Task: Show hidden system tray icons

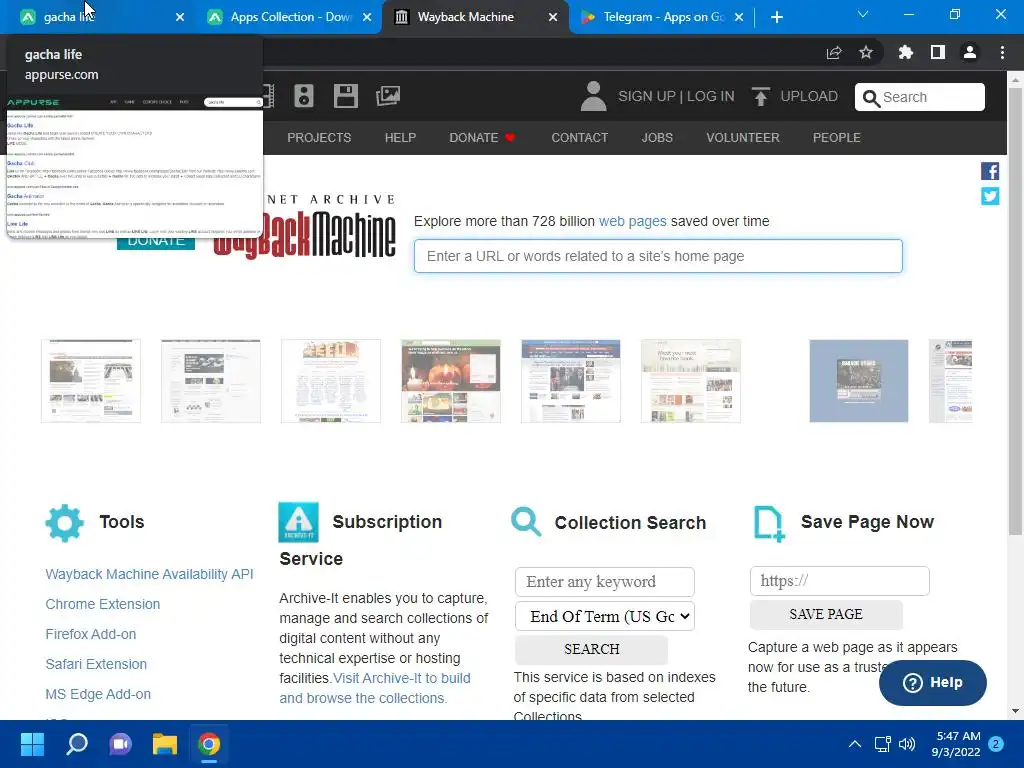Action: click(x=854, y=744)
